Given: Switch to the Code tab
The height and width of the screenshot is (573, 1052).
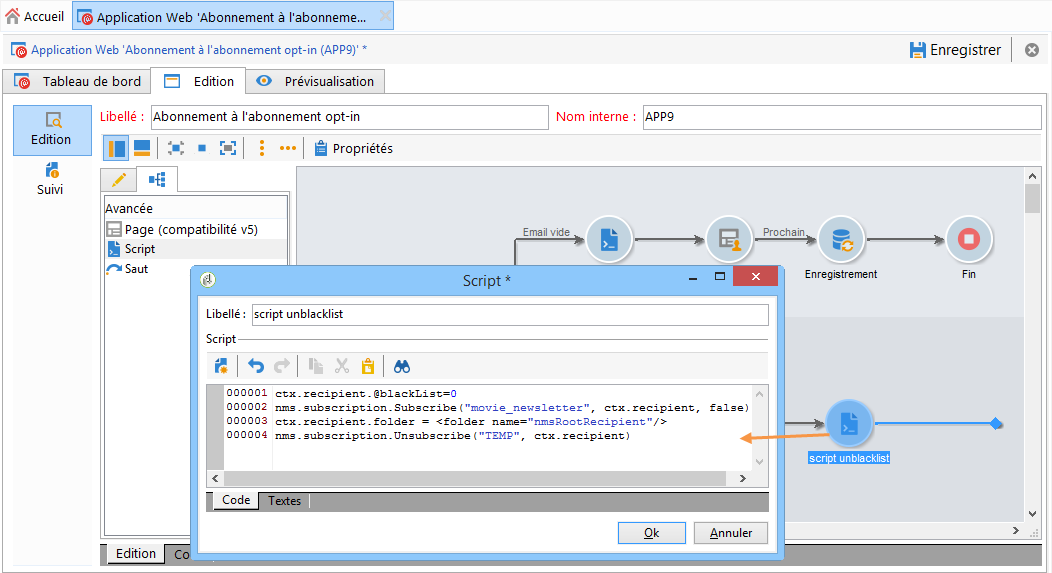Looking at the screenshot, I should [236, 500].
